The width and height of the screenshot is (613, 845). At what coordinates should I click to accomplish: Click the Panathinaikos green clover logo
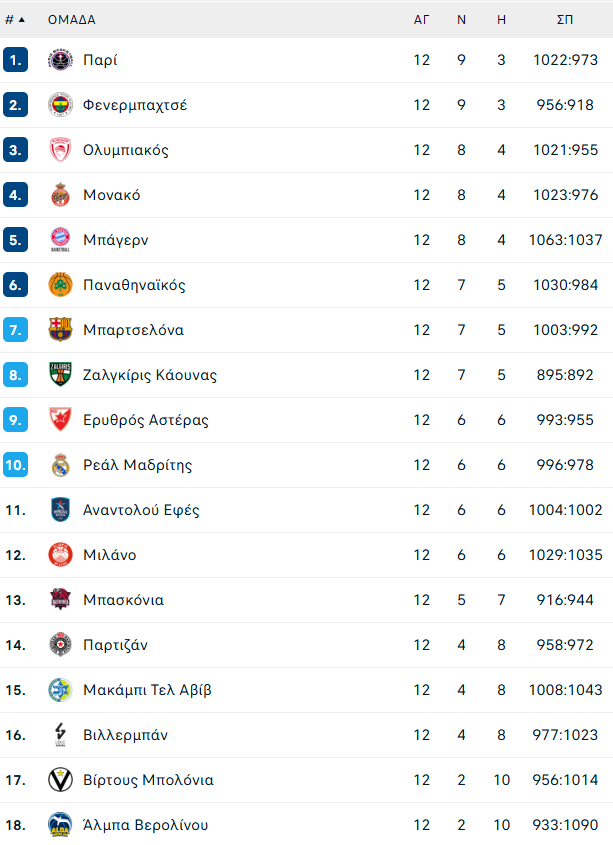pos(60,285)
